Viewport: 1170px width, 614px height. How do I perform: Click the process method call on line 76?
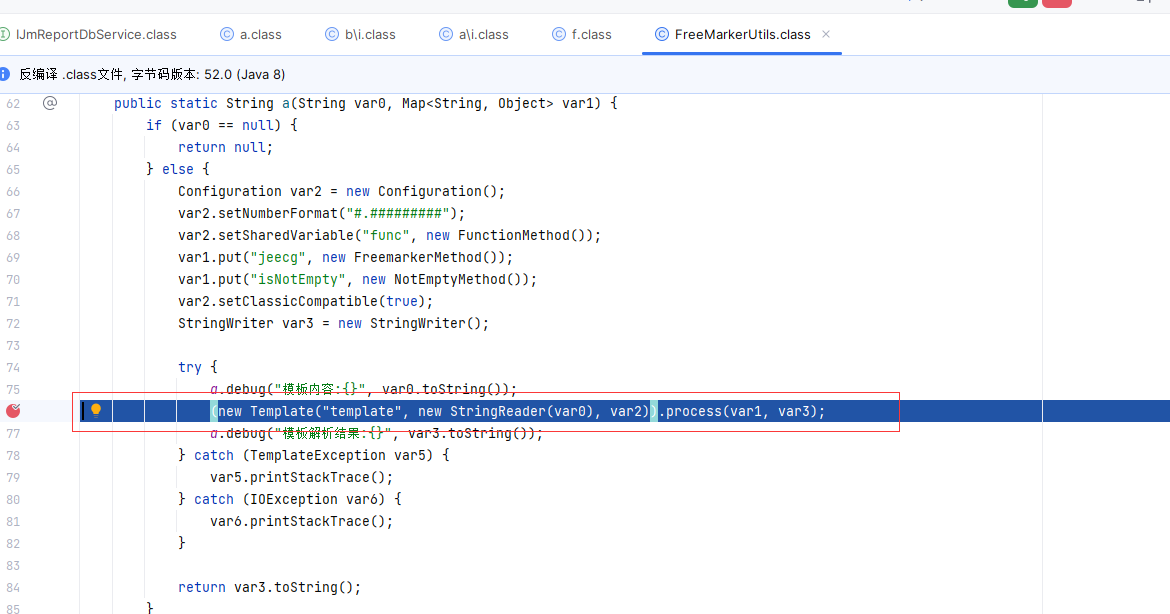coord(693,411)
